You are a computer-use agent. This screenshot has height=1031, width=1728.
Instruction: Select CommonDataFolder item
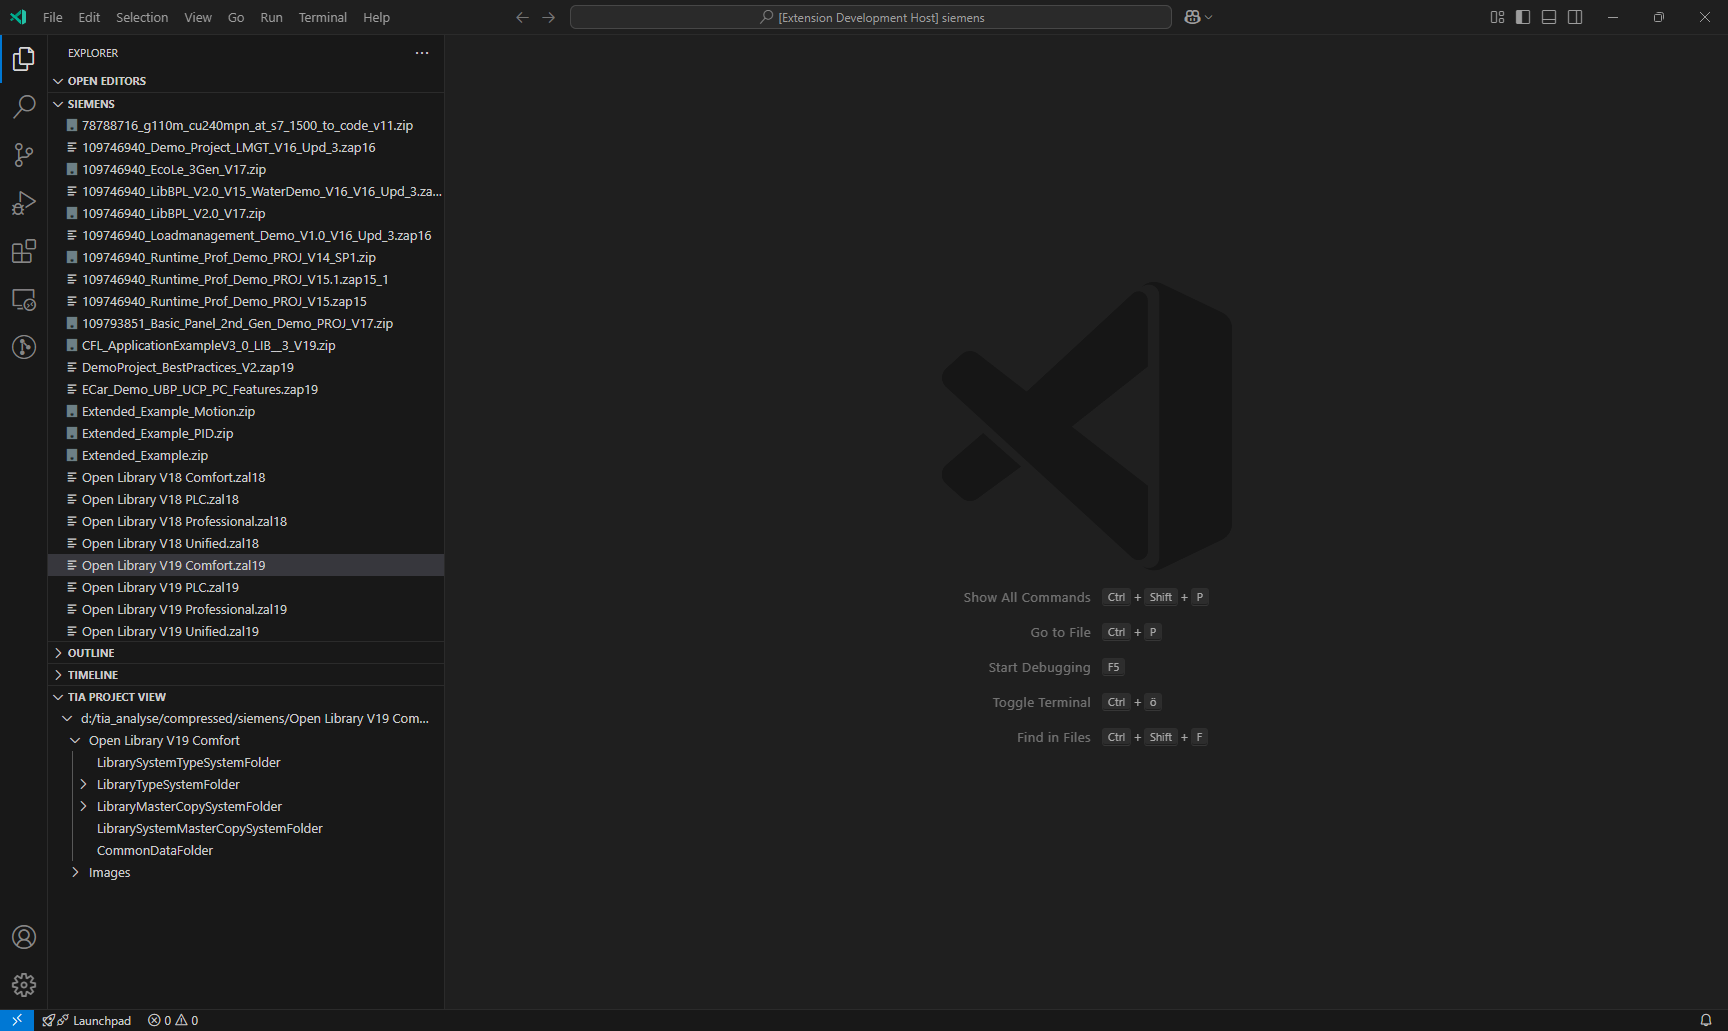(x=246, y=851)
